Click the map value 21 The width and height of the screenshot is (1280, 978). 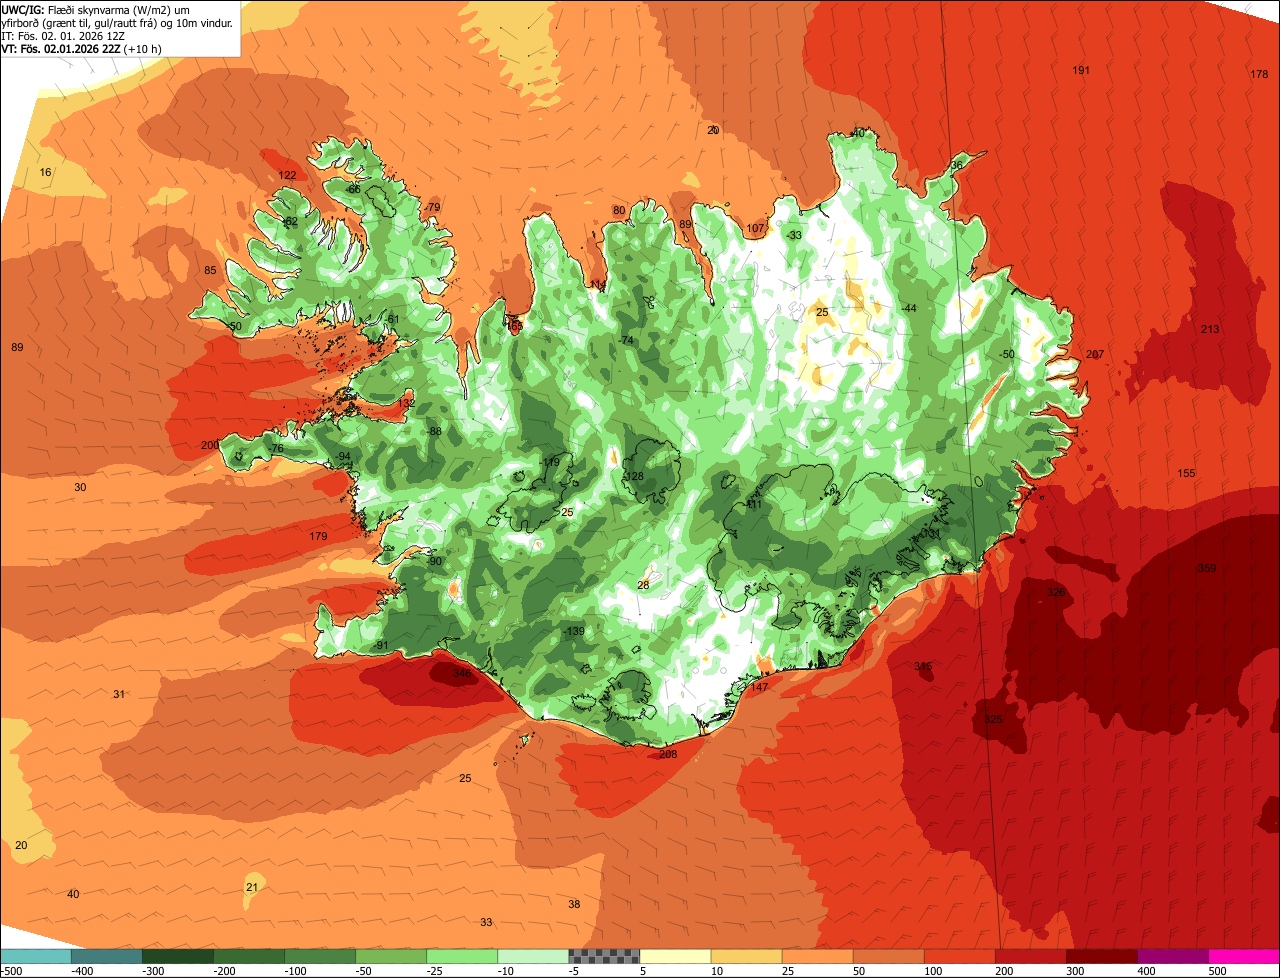click(251, 887)
